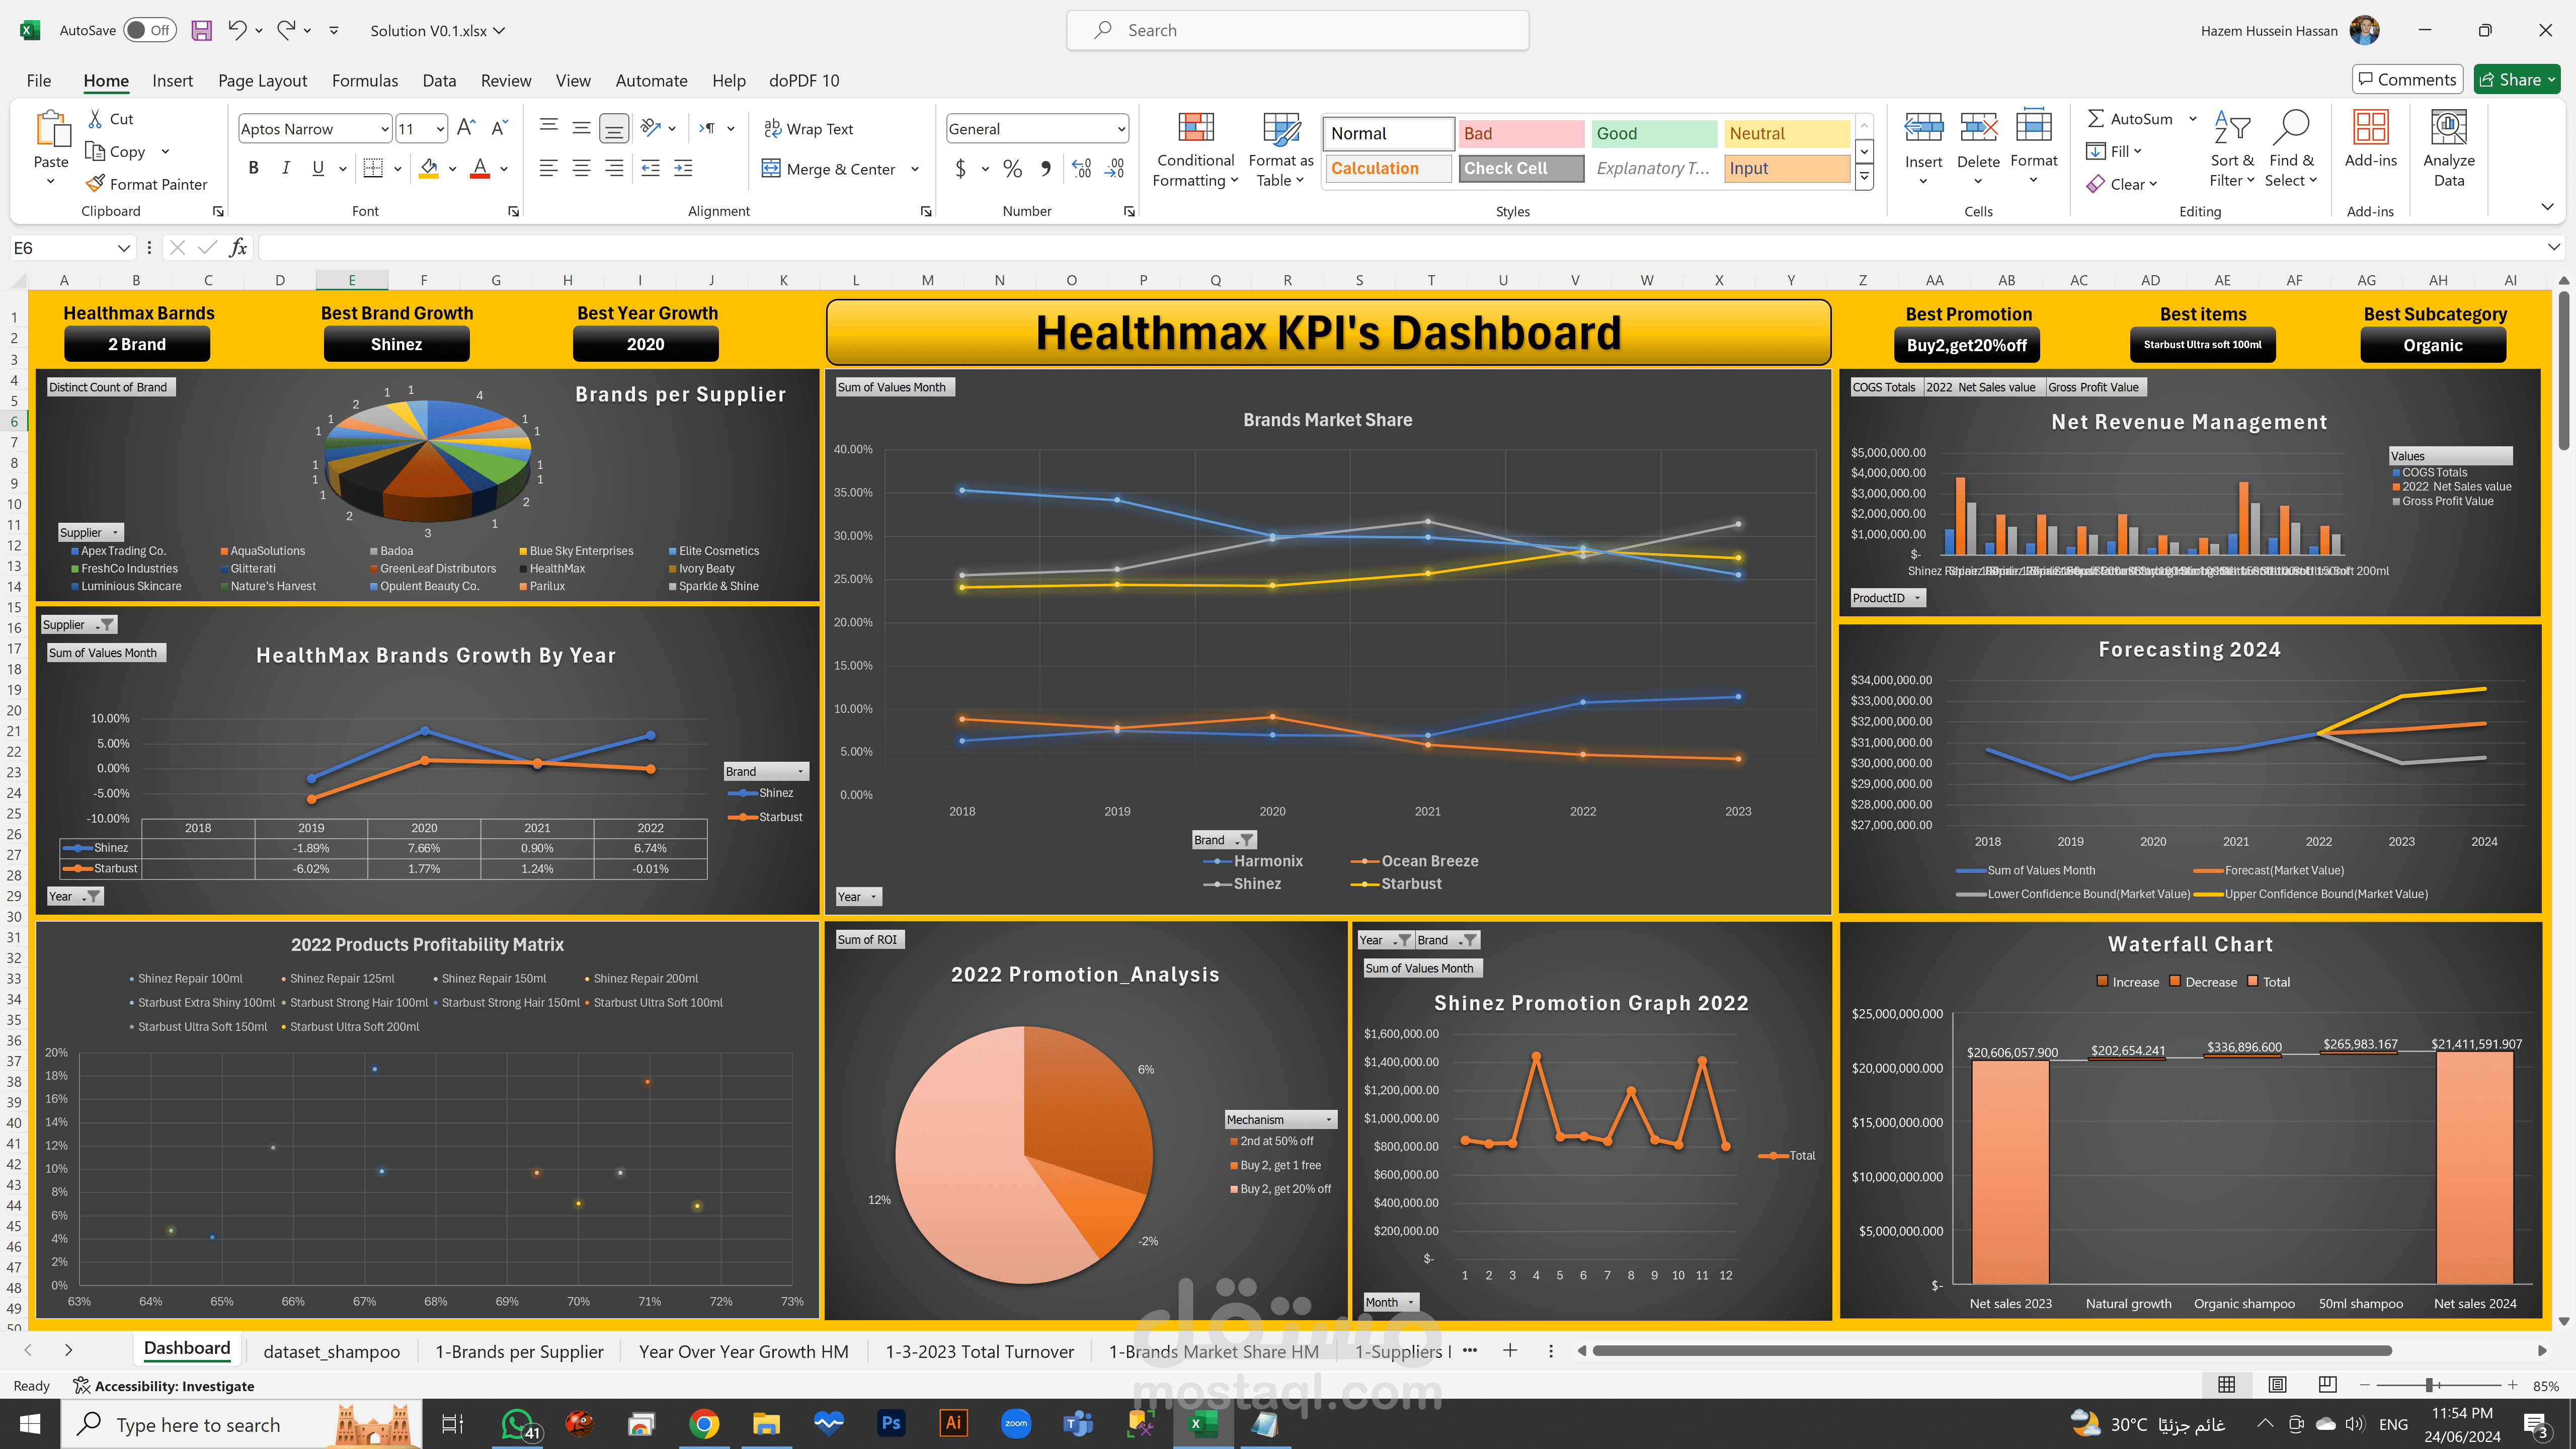Open Photoshop from the taskbar
2576x1449 pixels.
(890, 1423)
